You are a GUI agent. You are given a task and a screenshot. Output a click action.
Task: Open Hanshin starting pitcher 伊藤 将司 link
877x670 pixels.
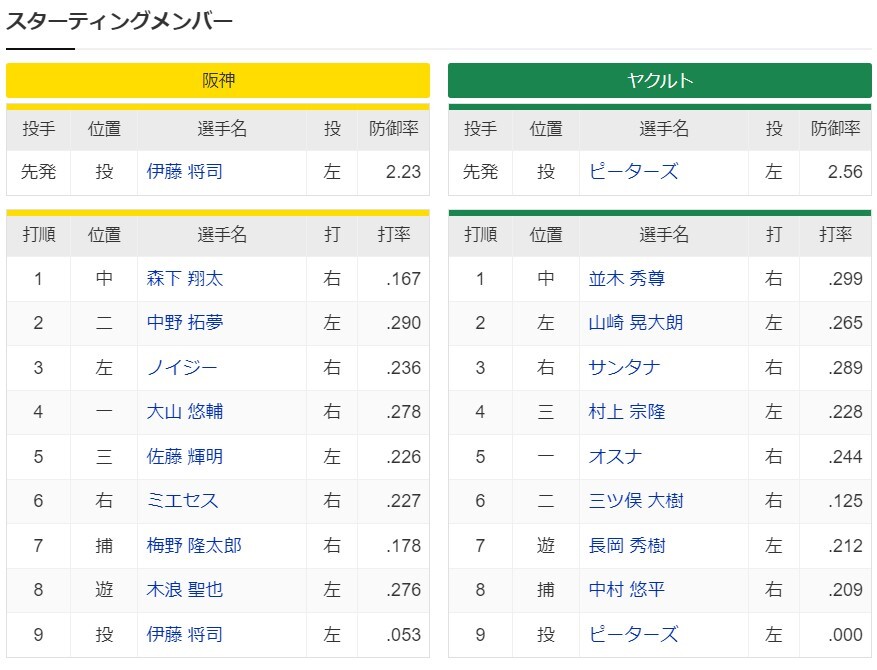[x=185, y=172]
